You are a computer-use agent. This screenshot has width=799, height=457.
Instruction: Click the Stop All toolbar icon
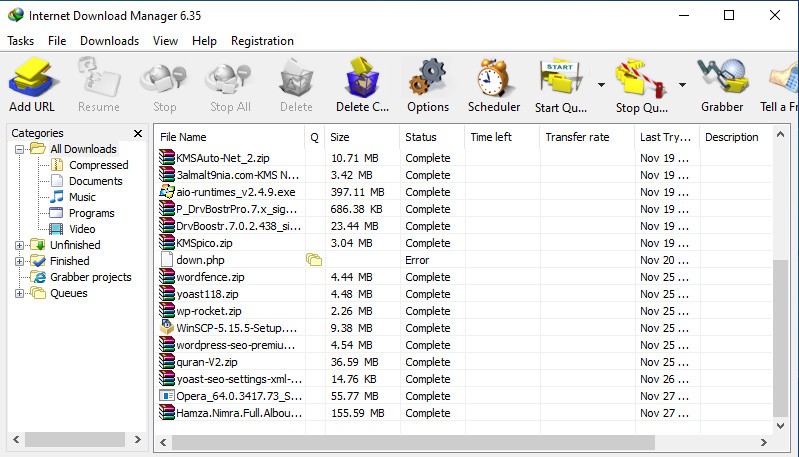point(229,79)
